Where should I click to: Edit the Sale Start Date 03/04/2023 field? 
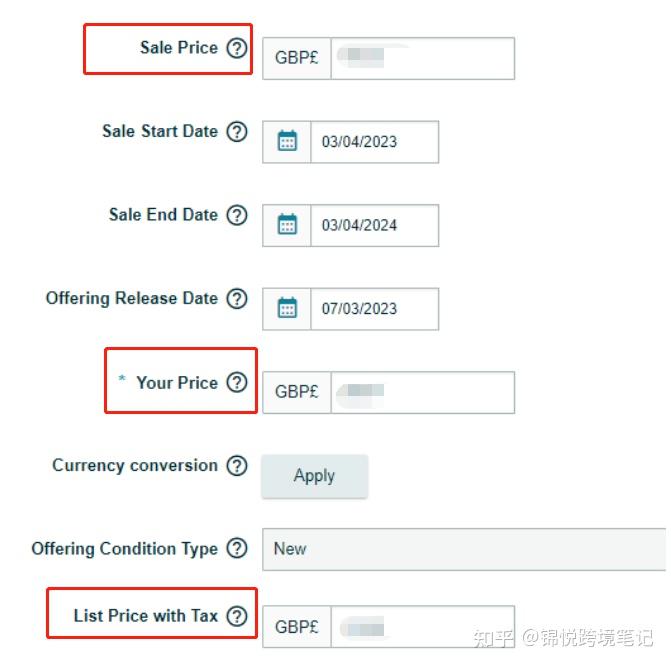[374, 142]
